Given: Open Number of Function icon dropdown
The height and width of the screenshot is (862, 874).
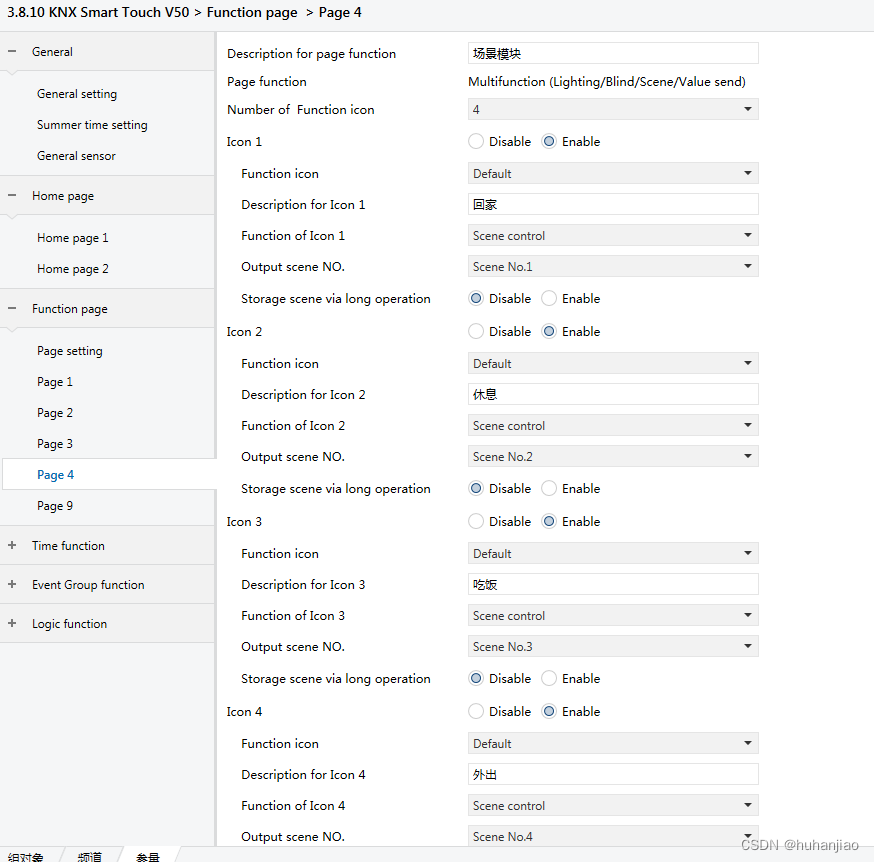Looking at the screenshot, I should [x=613, y=110].
